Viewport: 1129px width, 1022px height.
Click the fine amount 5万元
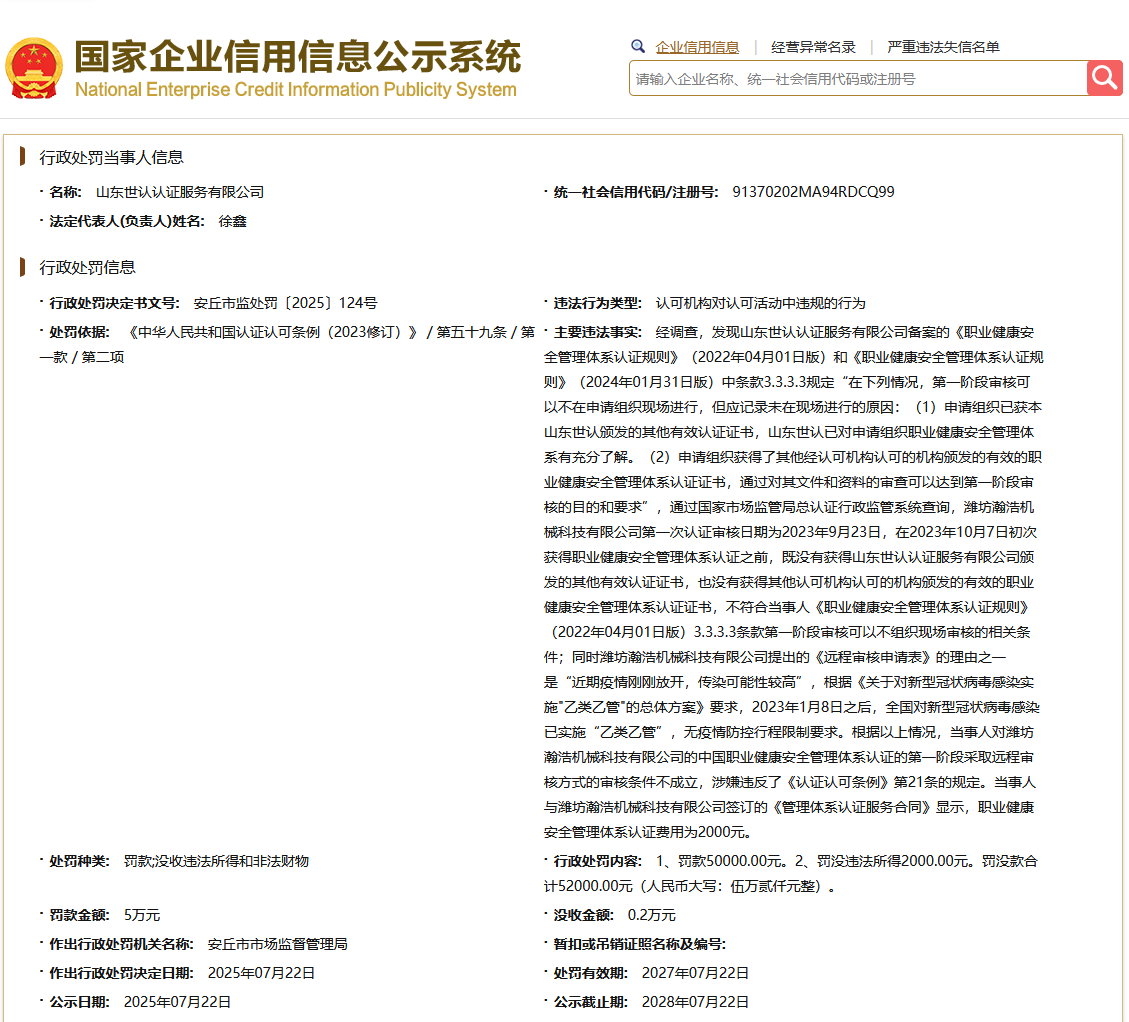pyautogui.click(x=142, y=915)
